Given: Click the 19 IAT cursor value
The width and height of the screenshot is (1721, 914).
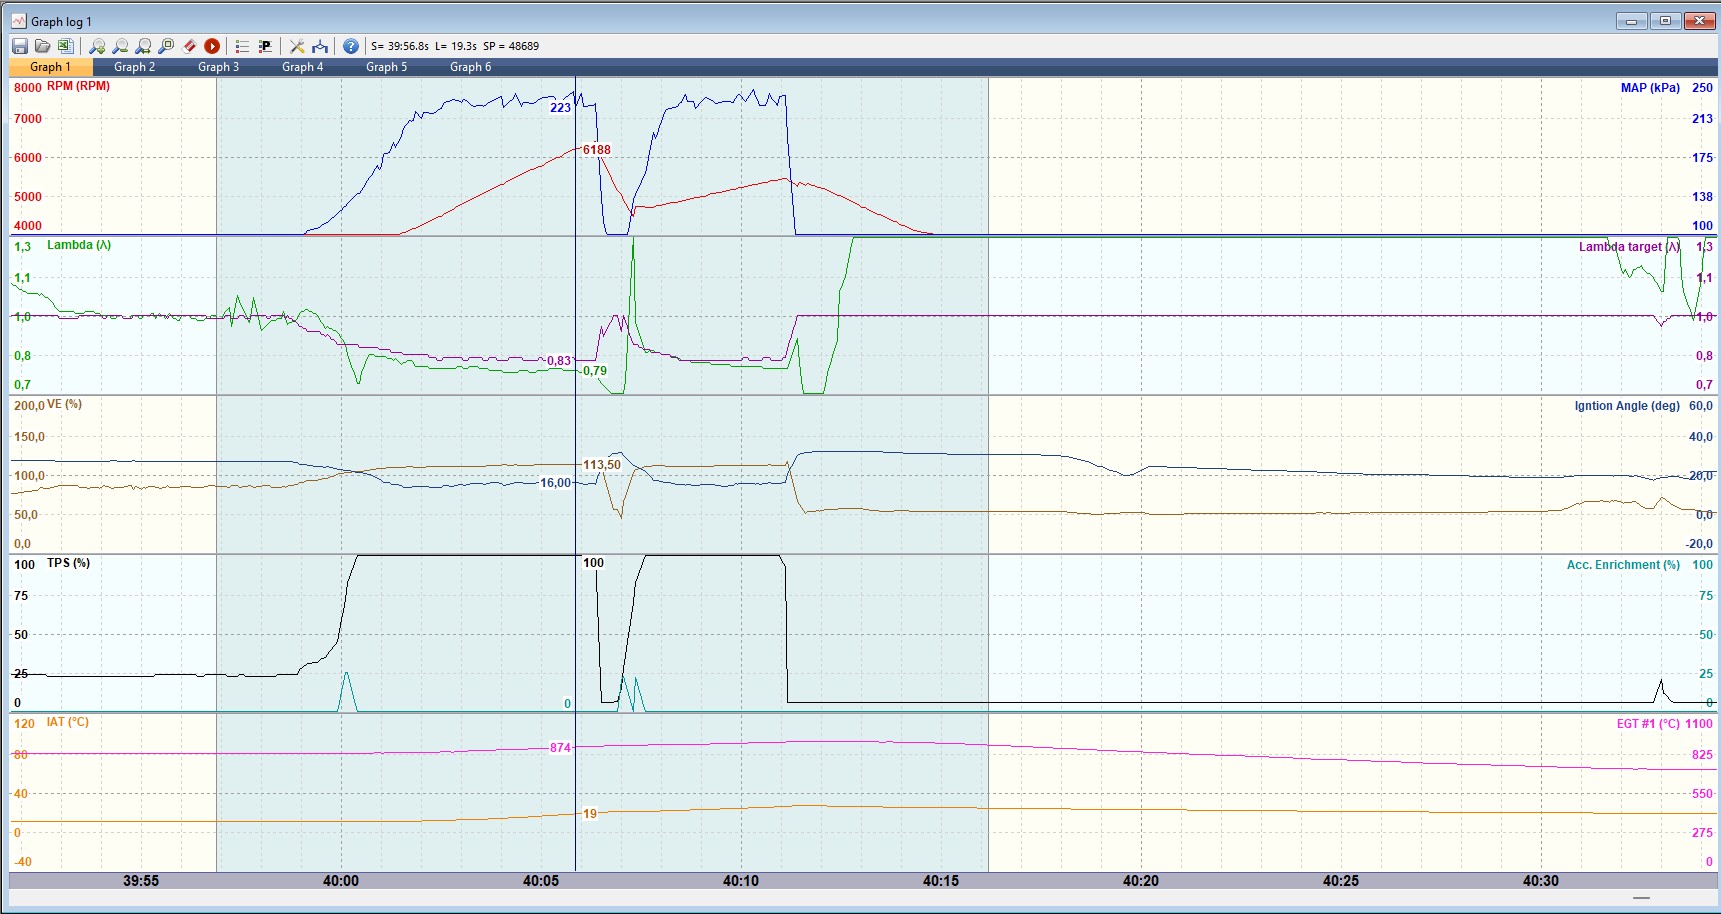Looking at the screenshot, I should coord(590,814).
